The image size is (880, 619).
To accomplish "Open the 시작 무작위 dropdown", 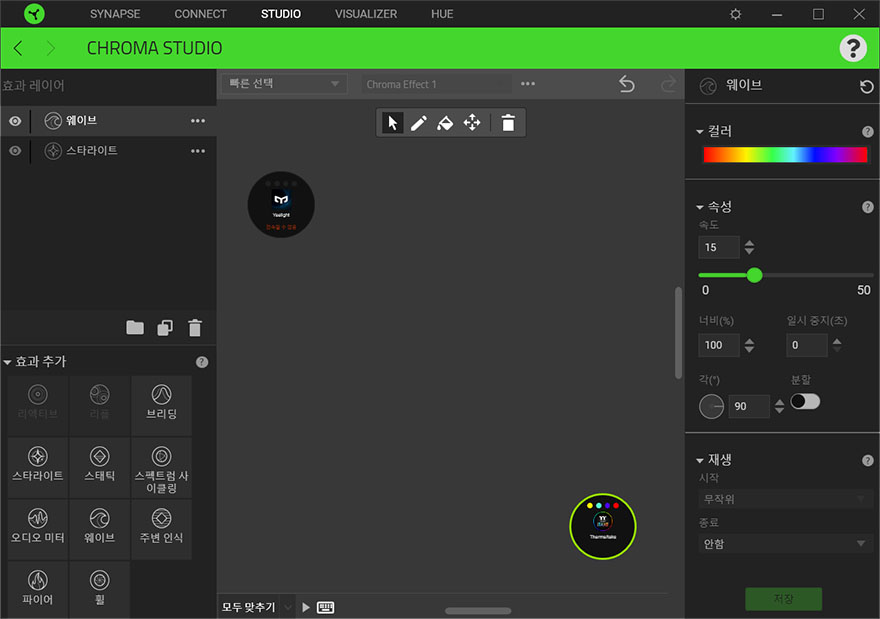I will (785, 498).
